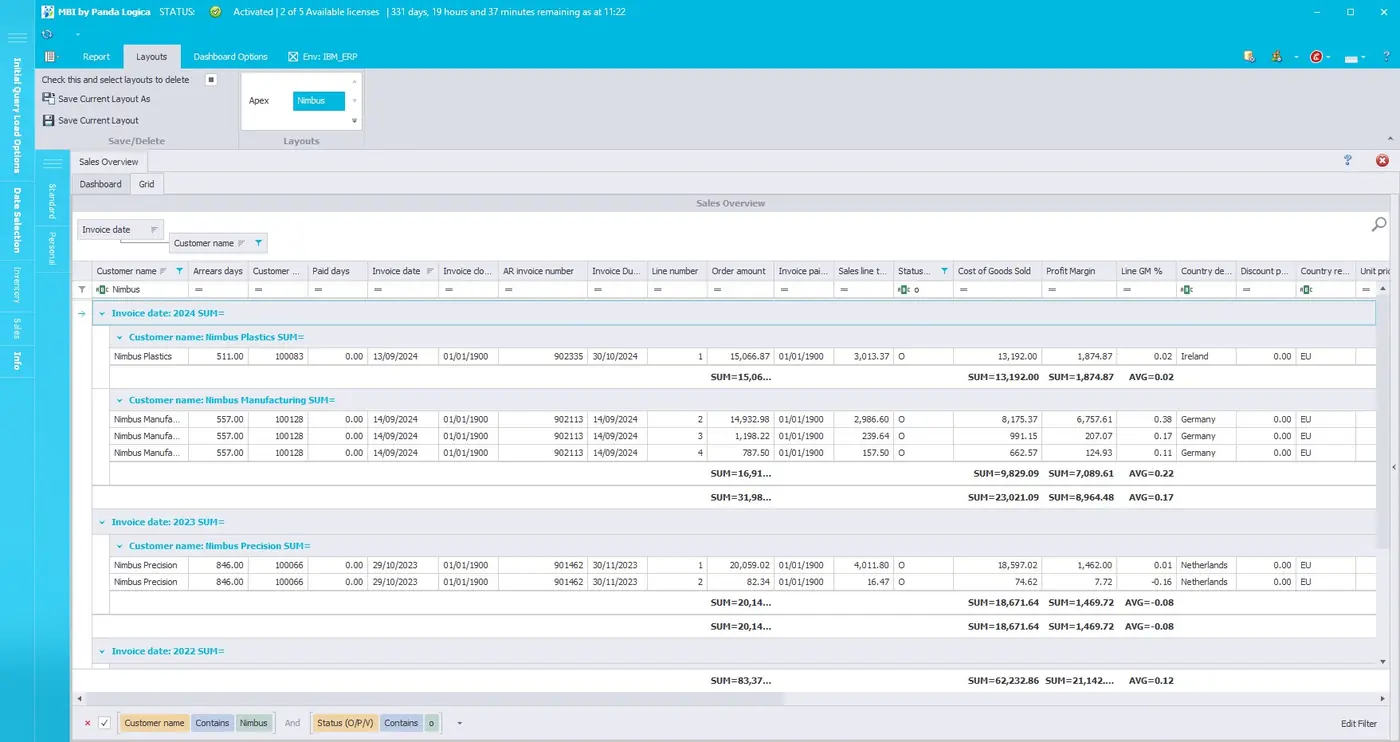The width and height of the screenshot is (1400, 742).
Task: Click the blue help icon beside Sales Overview
Action: pos(1347,160)
